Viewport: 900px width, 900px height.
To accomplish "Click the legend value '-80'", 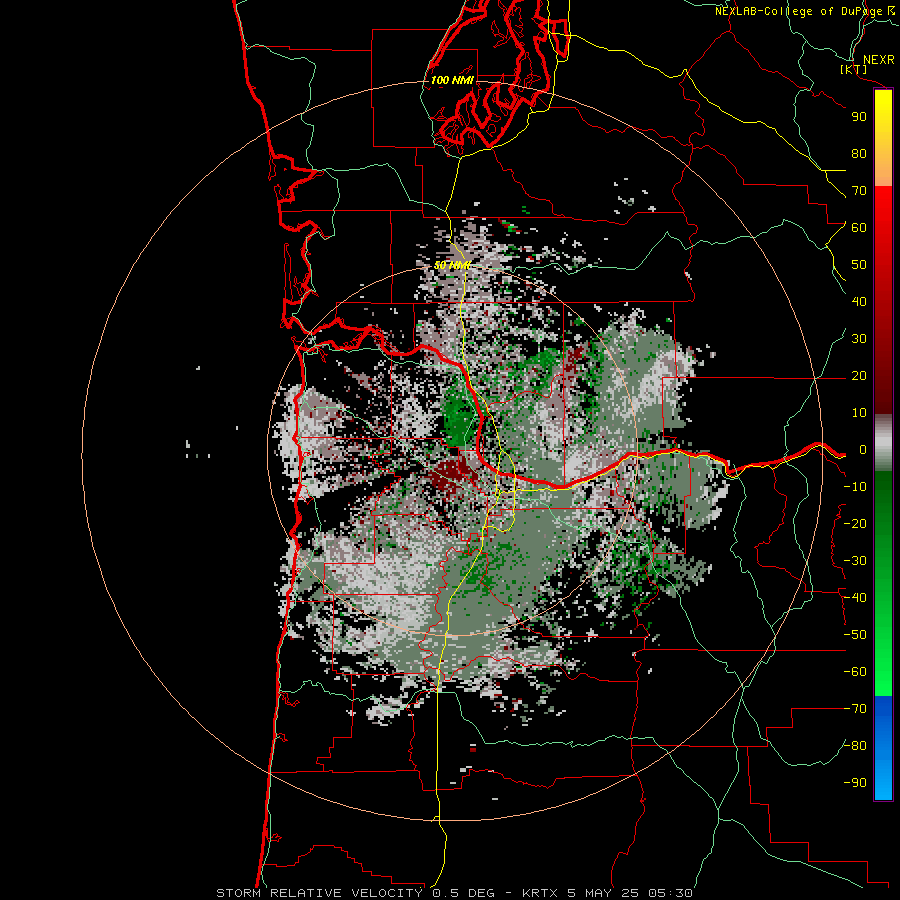I will tap(855, 746).
